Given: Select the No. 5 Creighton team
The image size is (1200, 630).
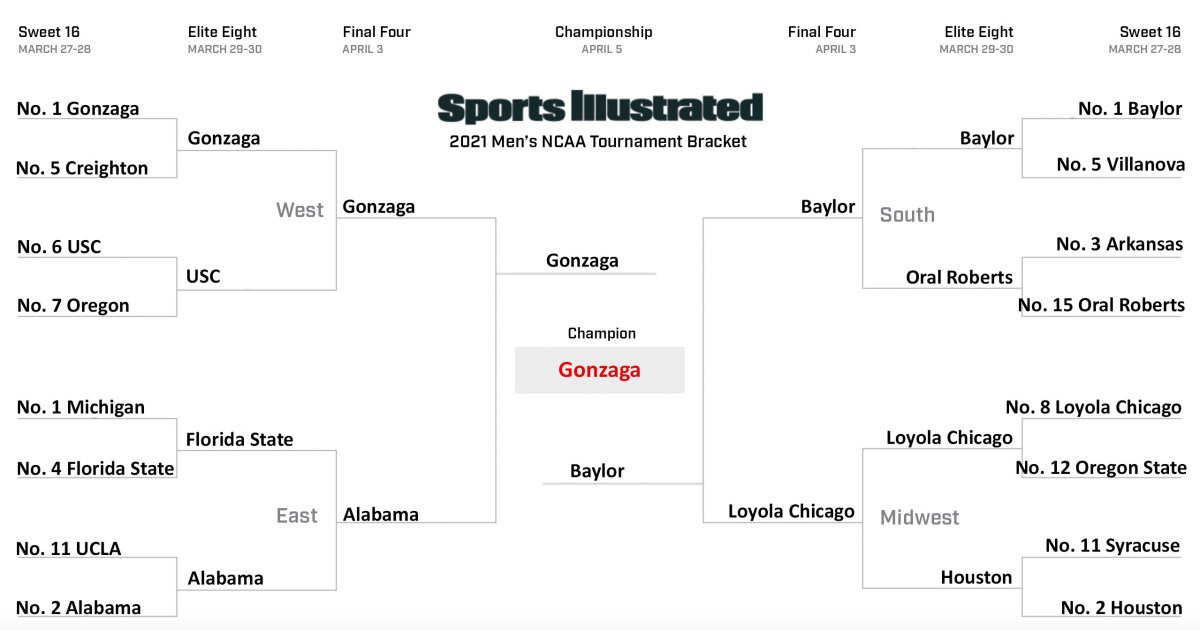Looking at the screenshot, I should pyautogui.click(x=82, y=168).
